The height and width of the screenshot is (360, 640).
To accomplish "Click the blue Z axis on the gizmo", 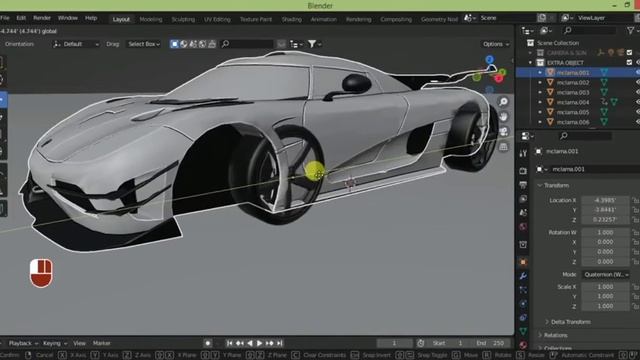I will [x=489, y=60].
